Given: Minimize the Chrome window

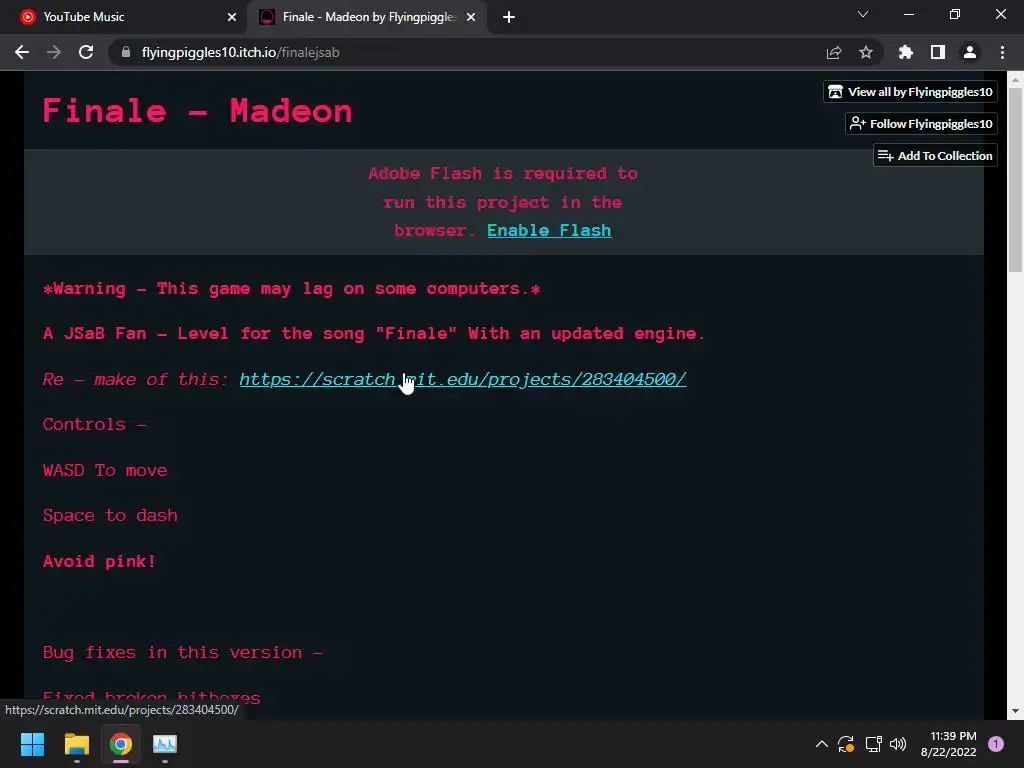Looking at the screenshot, I should point(908,14).
